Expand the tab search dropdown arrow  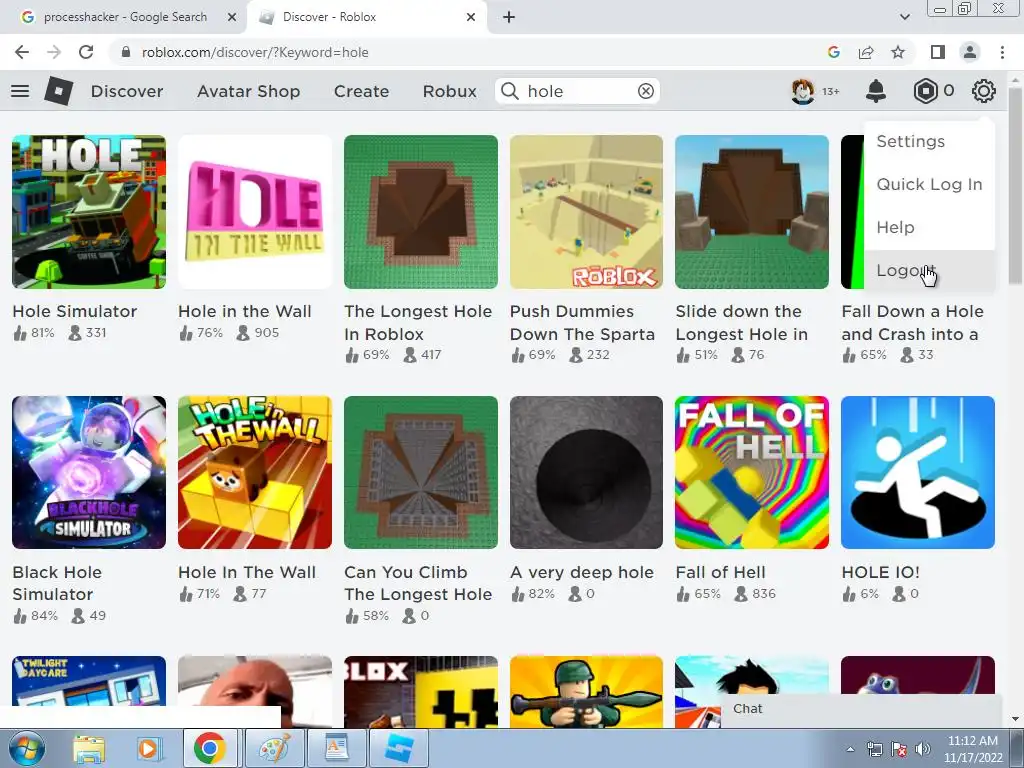coord(904,17)
